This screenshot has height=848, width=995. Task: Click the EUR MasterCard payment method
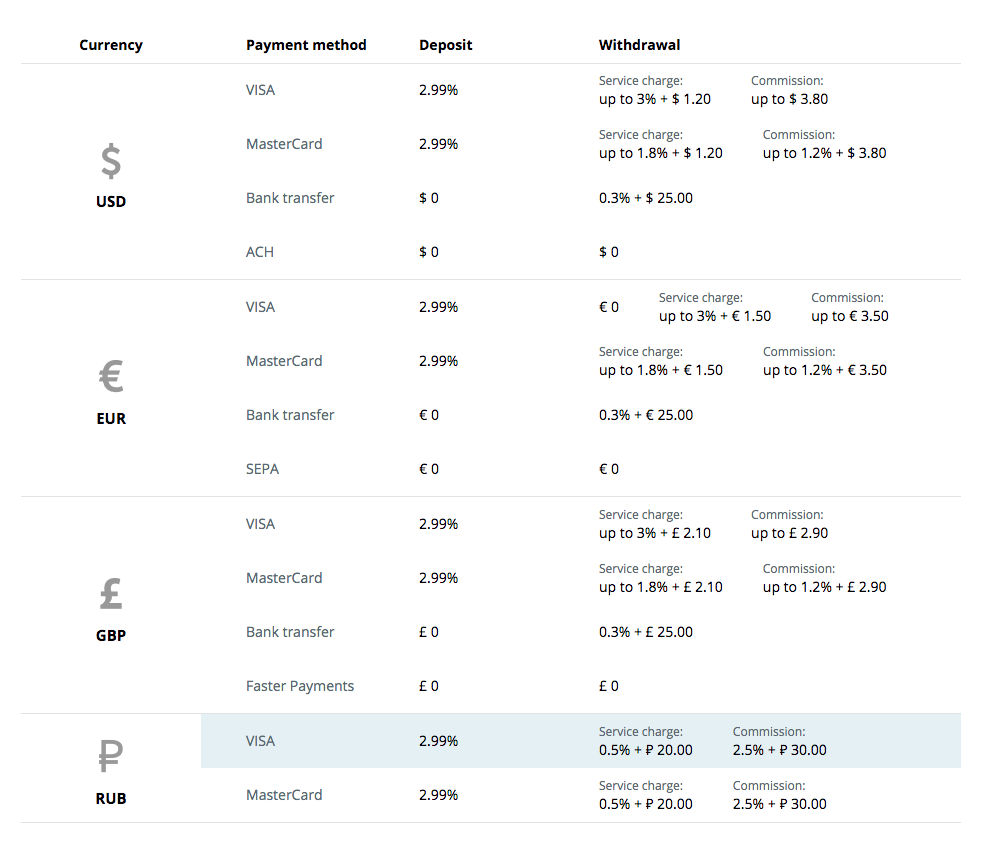tap(284, 361)
